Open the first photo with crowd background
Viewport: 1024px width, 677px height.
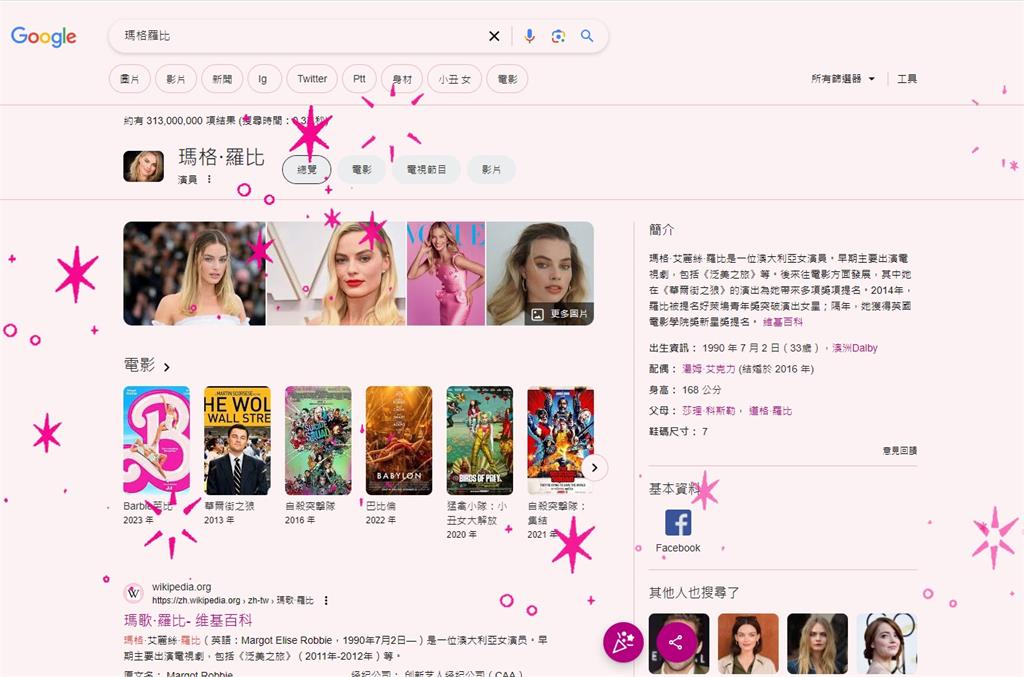coord(195,274)
